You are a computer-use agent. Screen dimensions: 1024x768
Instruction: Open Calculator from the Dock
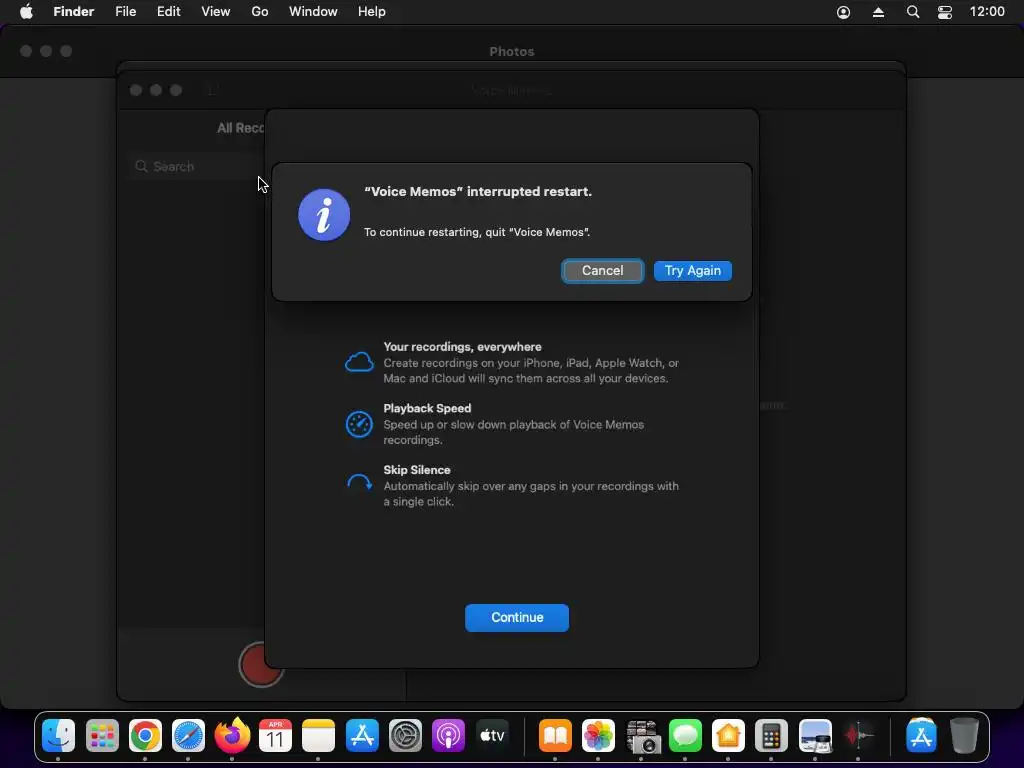(x=771, y=736)
